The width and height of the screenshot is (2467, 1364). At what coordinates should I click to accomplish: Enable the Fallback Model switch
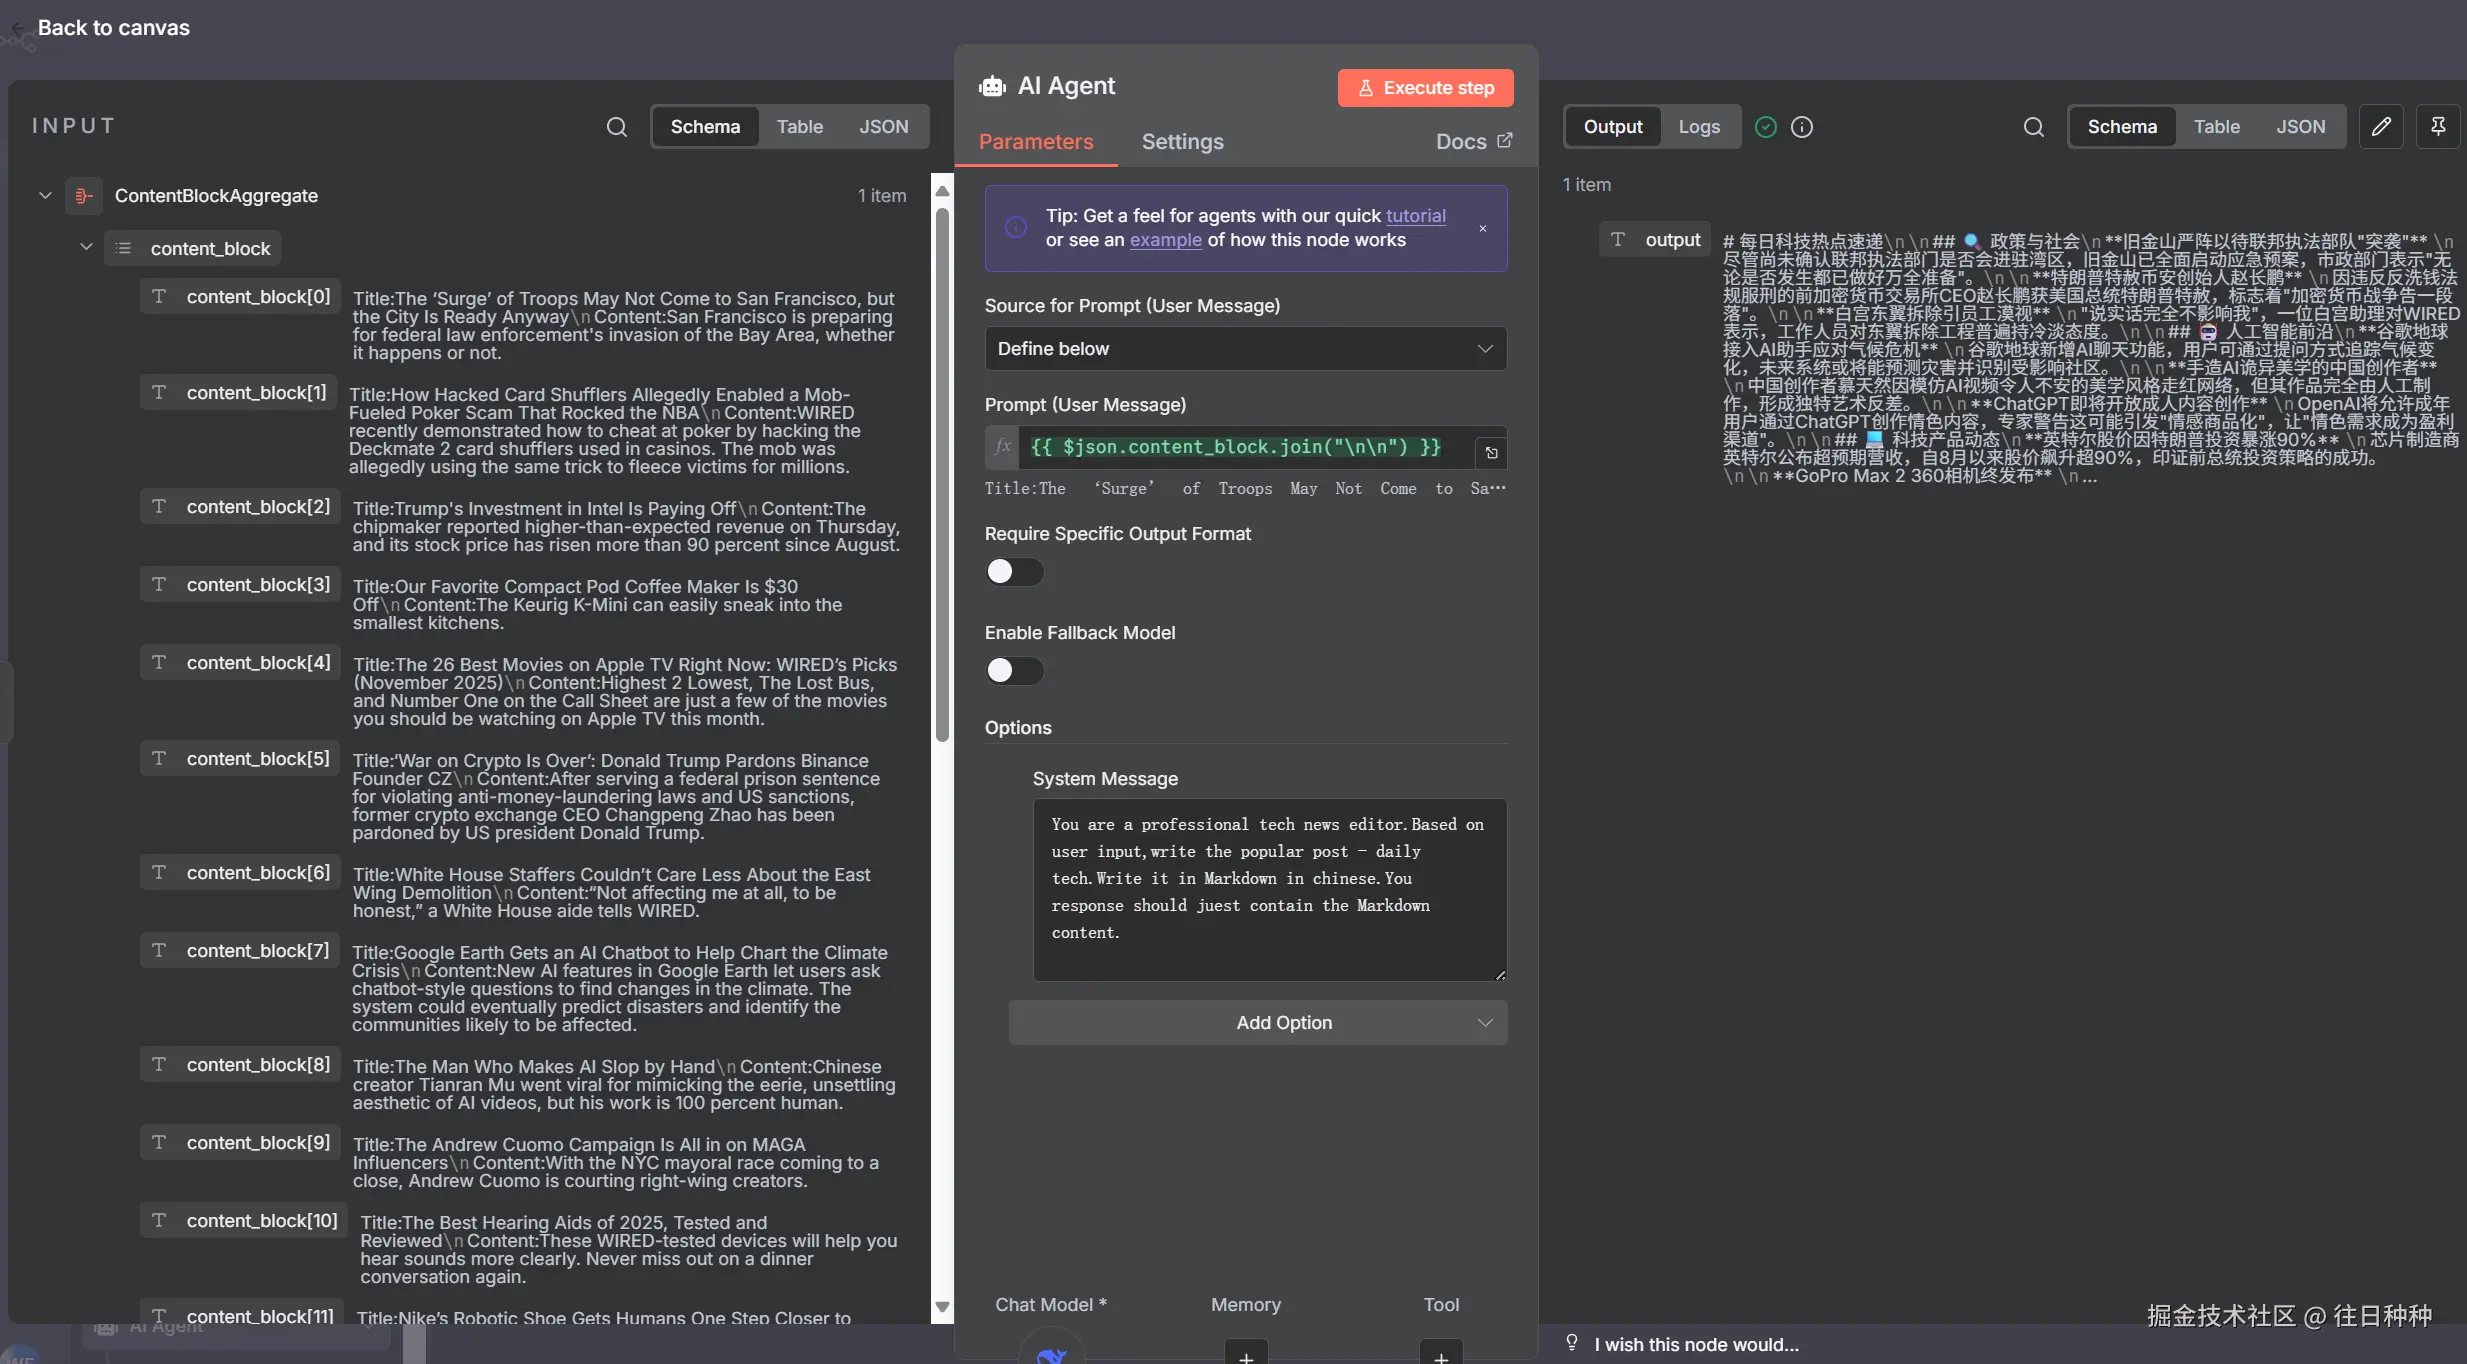(x=1014, y=671)
